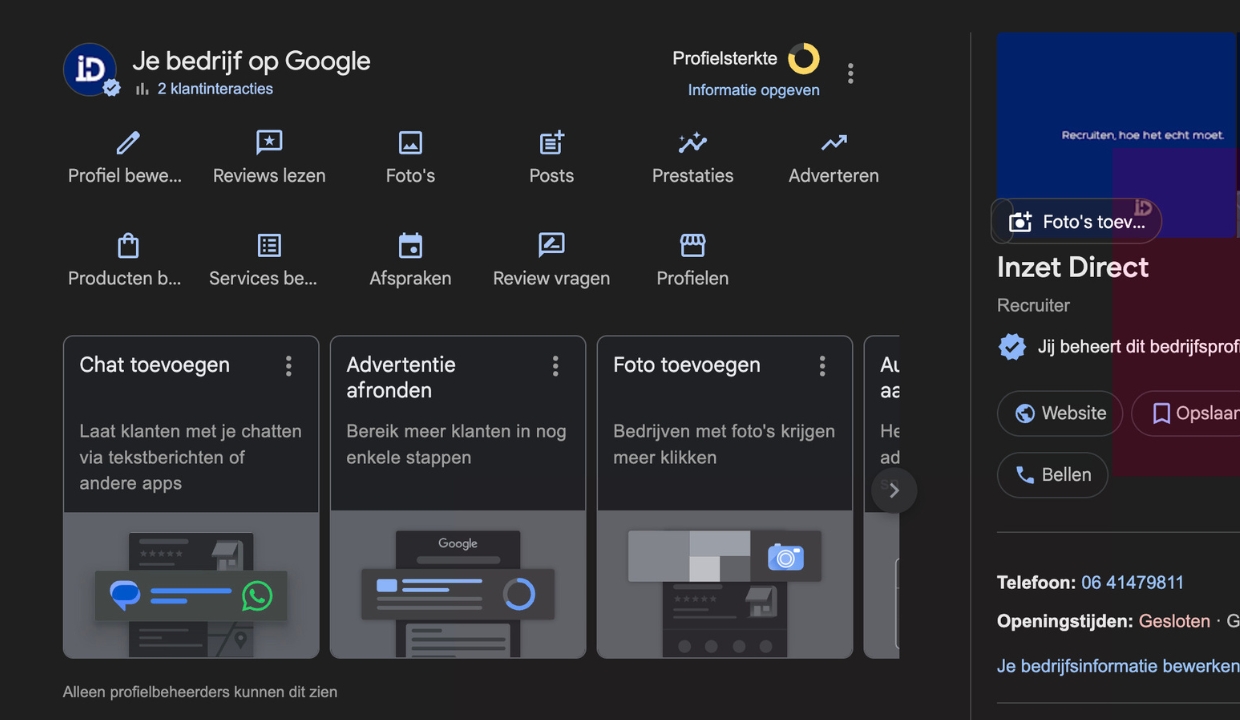Click the Informatie opgeven link

753,90
